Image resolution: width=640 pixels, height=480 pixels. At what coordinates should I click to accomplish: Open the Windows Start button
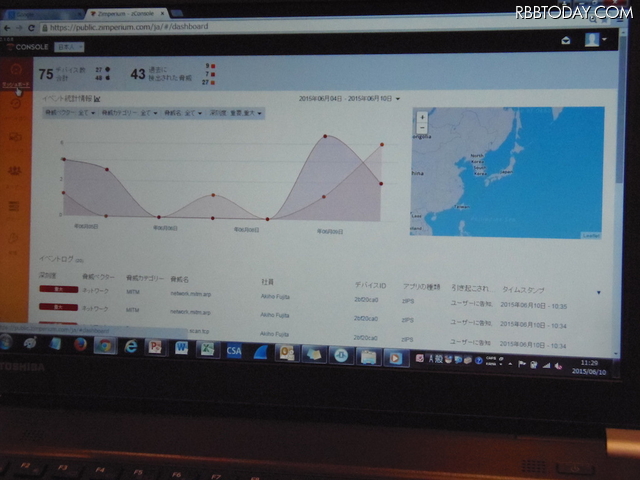tap(6, 342)
